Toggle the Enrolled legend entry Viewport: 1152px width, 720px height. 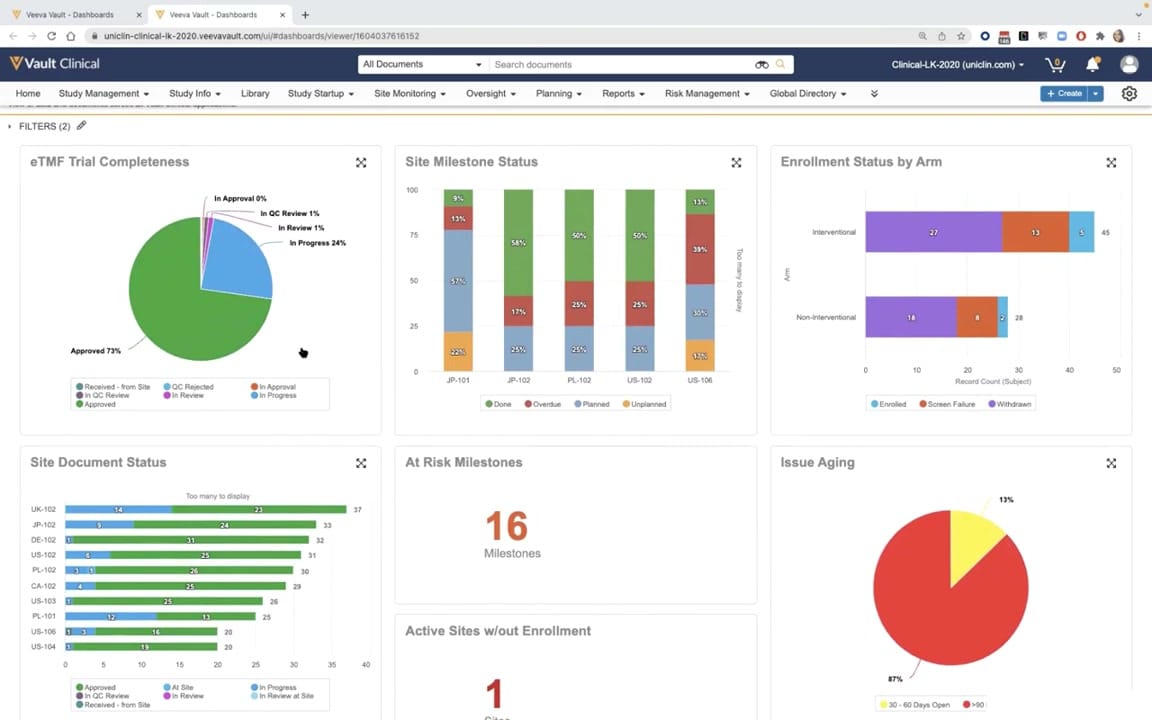[888, 404]
